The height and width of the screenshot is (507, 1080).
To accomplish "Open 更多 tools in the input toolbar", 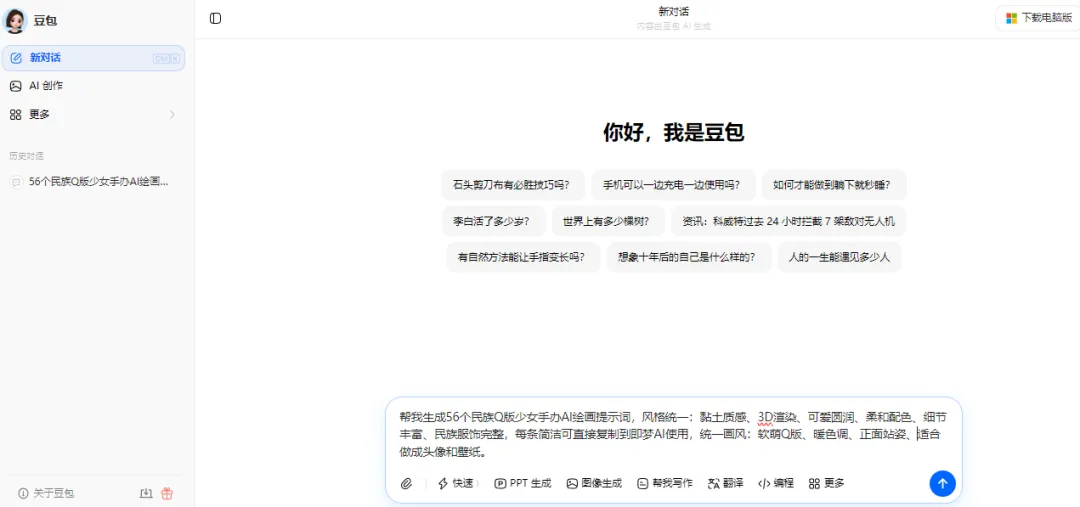I will pyautogui.click(x=827, y=484).
